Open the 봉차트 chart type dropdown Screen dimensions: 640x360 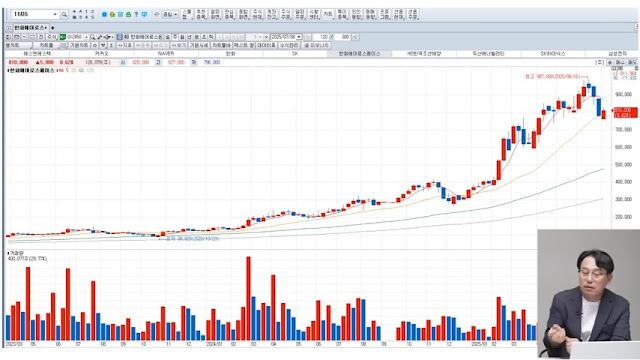18,45
